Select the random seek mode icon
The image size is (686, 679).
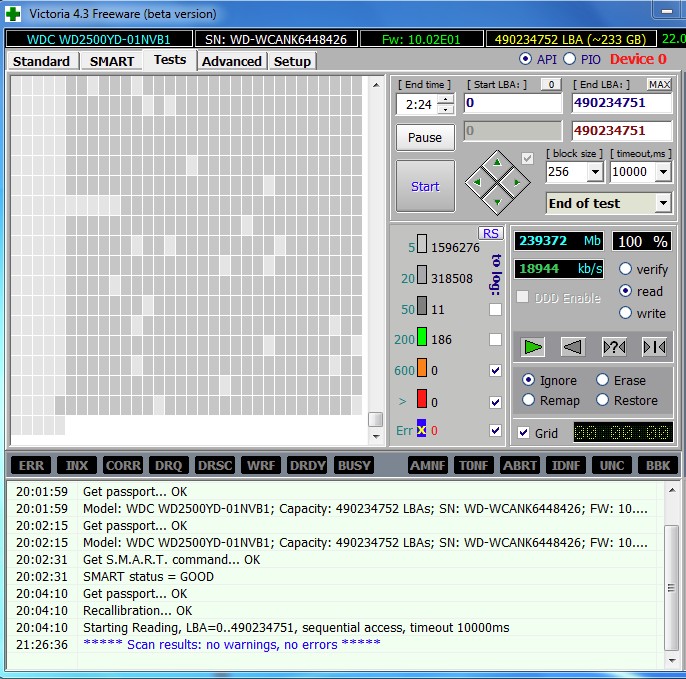[x=613, y=346]
